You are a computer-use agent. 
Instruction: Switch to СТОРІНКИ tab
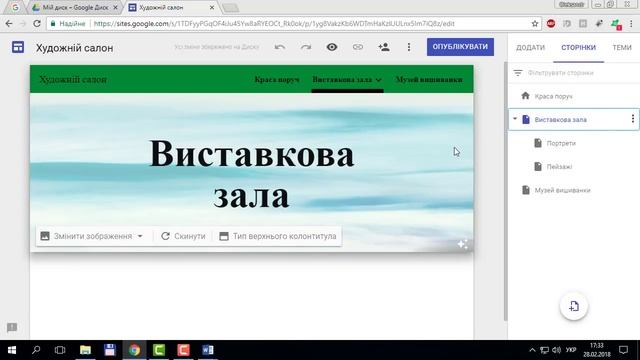tap(578, 48)
